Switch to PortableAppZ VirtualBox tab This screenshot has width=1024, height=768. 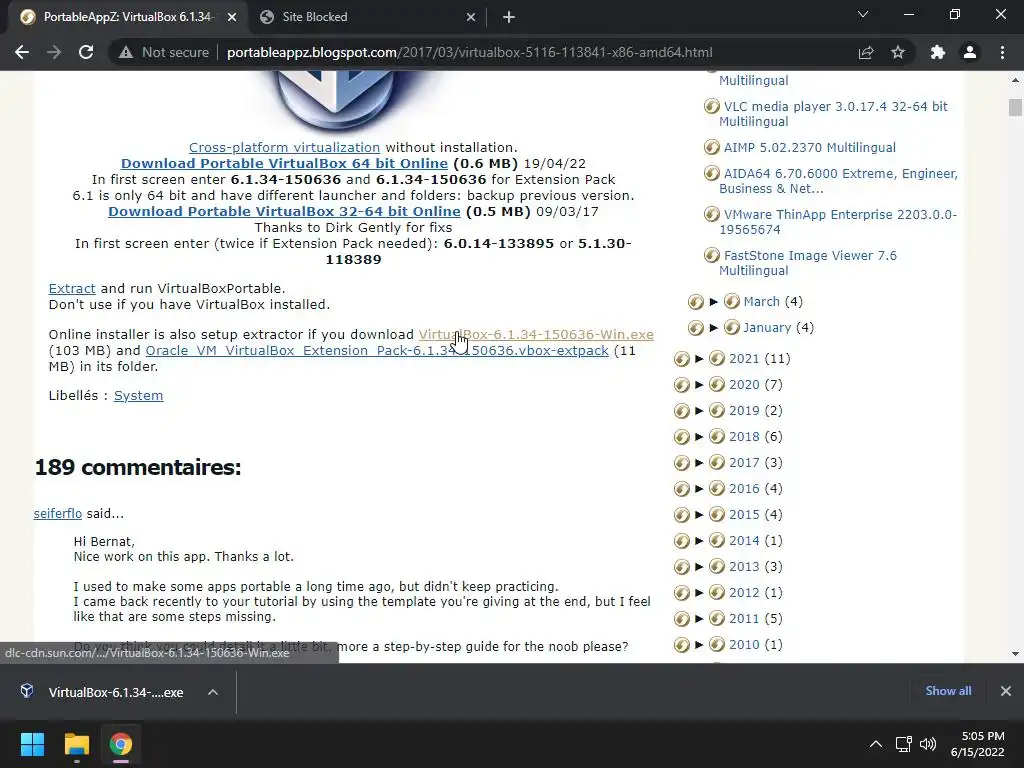pyautogui.click(x=129, y=17)
